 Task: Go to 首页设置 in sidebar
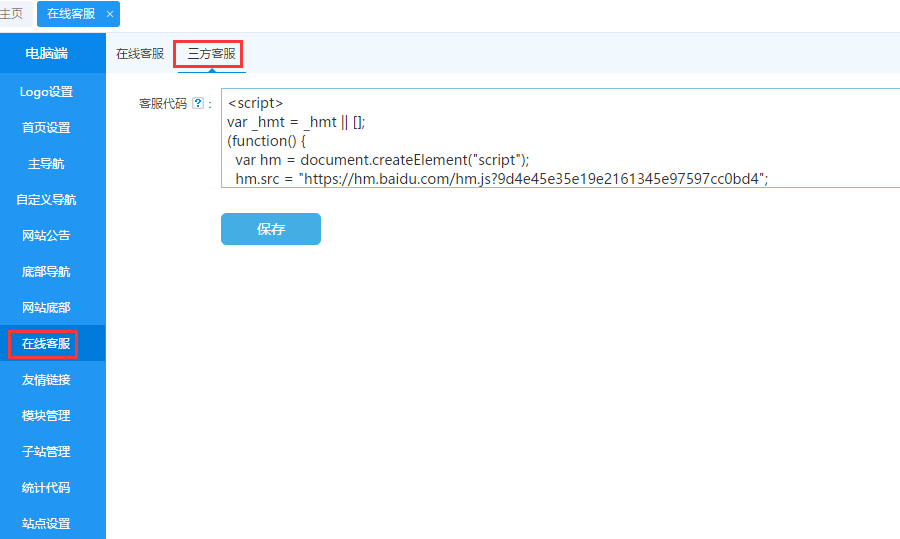[47, 128]
